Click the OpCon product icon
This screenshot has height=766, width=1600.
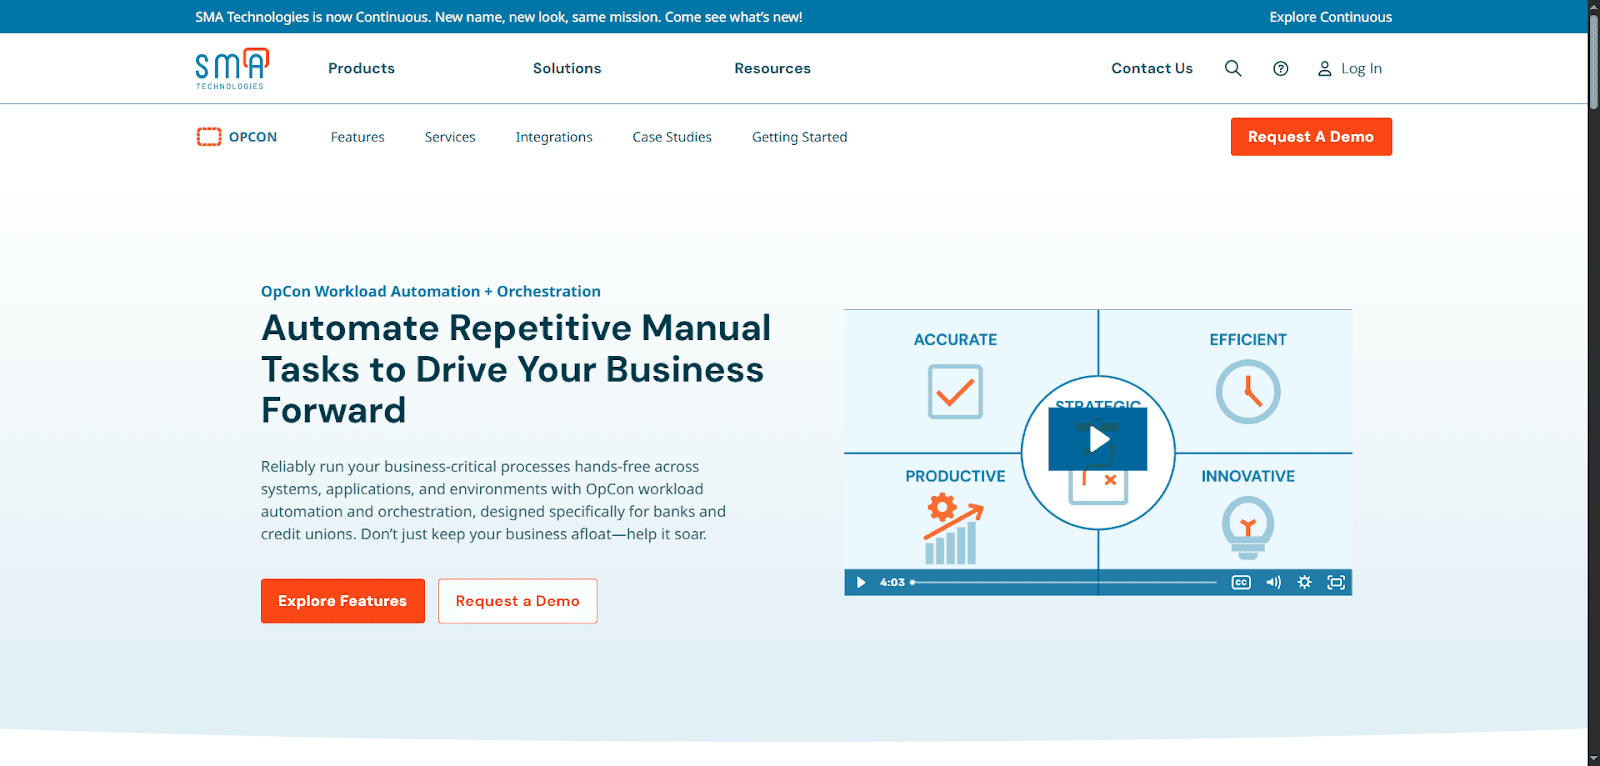[x=209, y=137]
